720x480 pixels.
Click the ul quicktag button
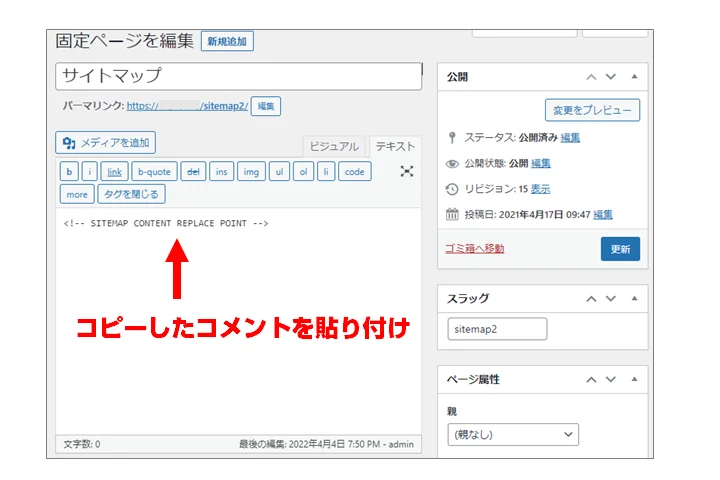click(x=279, y=172)
